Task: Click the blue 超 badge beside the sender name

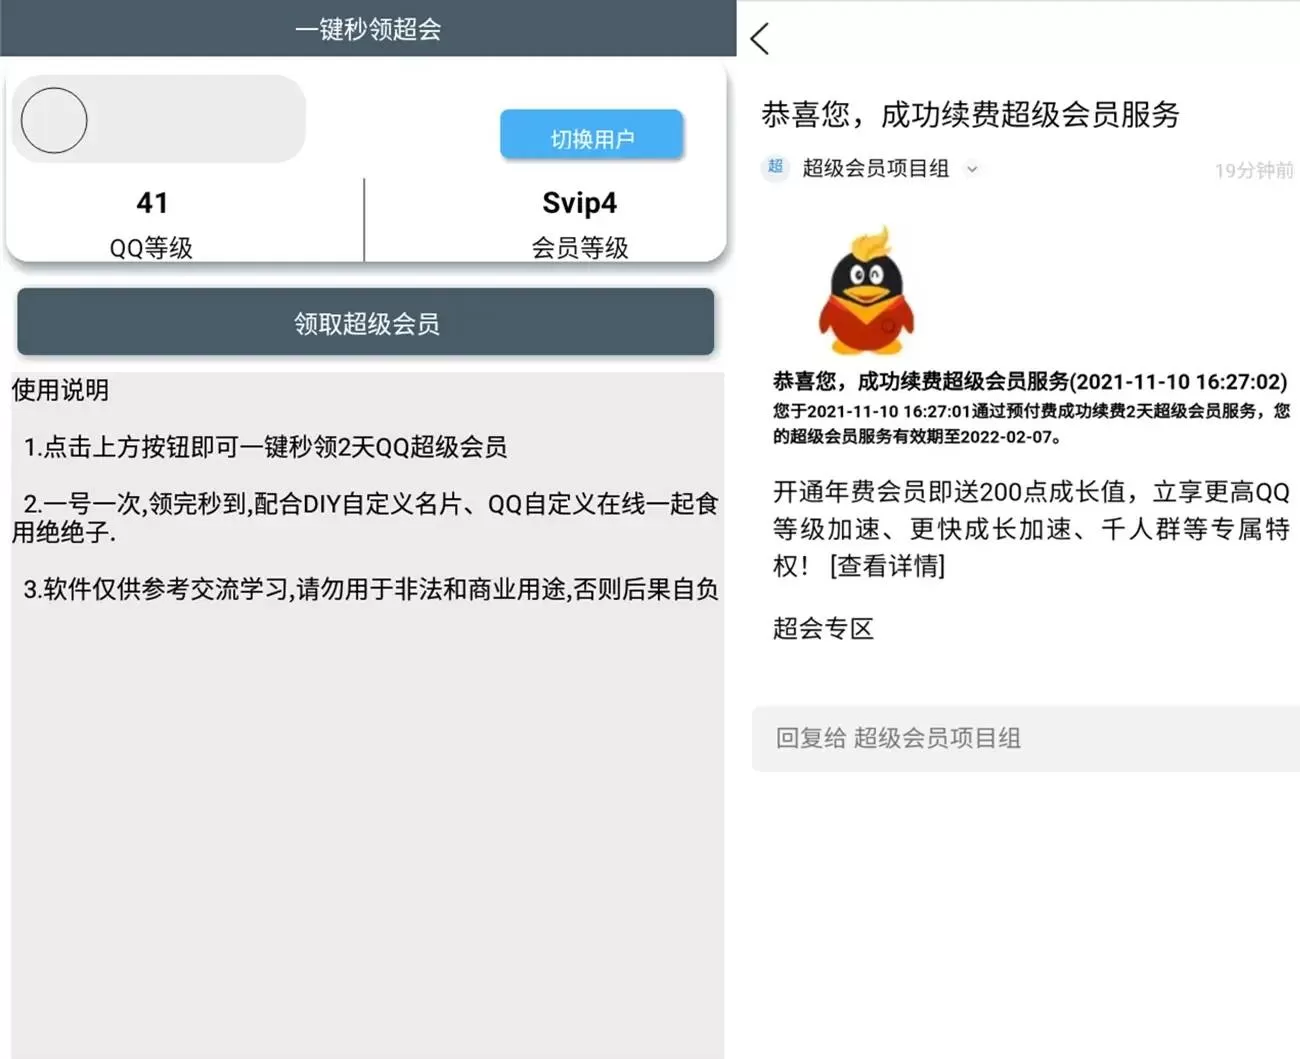Action: [775, 168]
